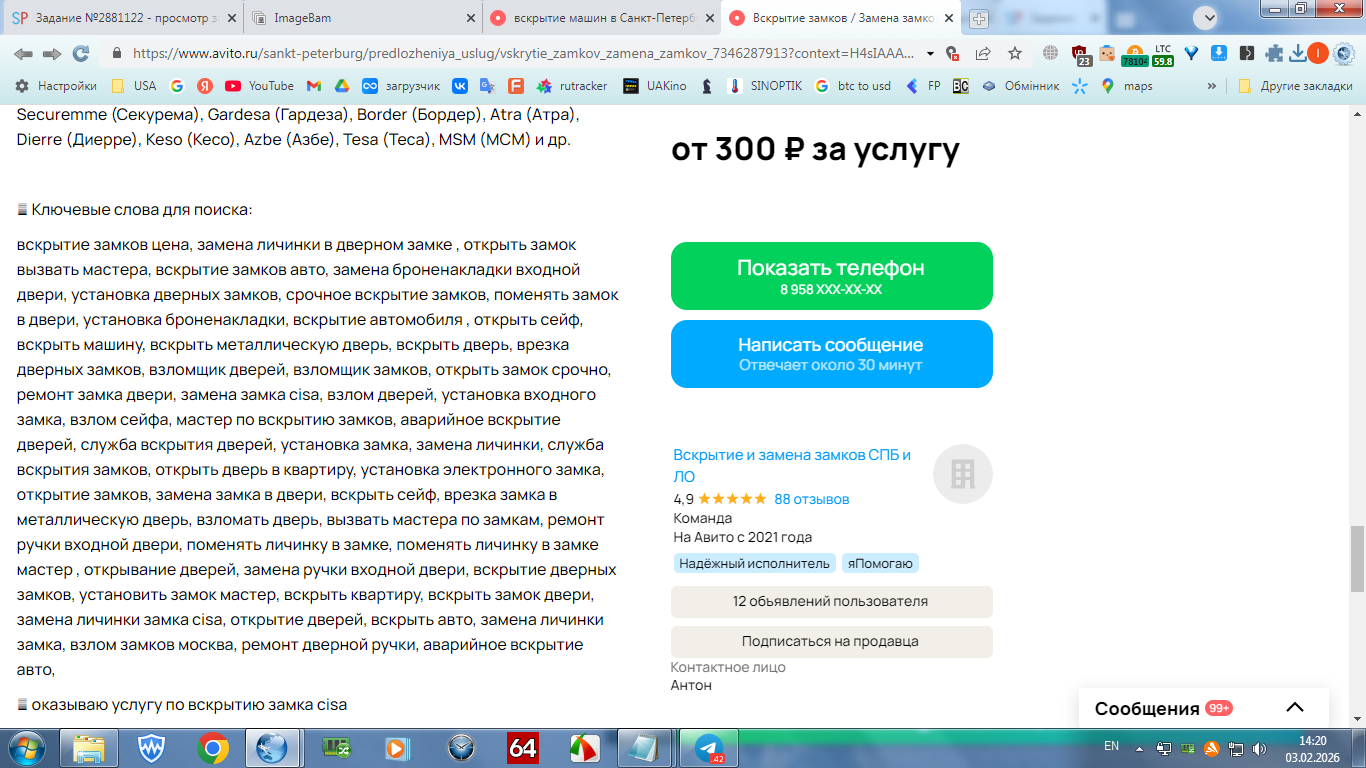Open the Windows Start menu
The image size is (1366, 768).
(28, 748)
